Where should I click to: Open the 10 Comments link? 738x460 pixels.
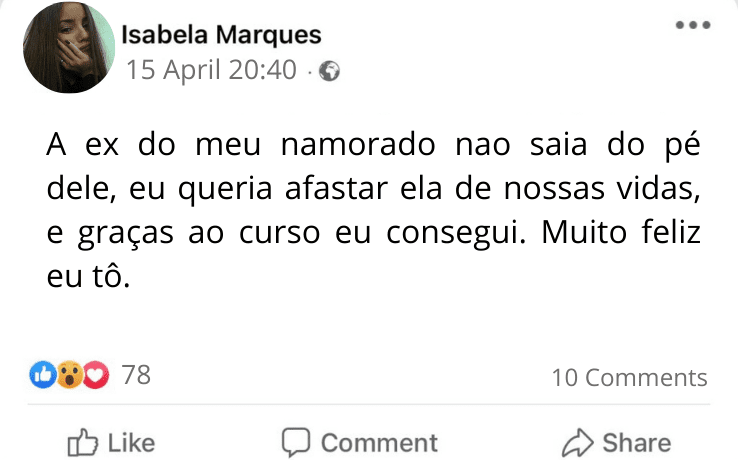click(x=629, y=377)
